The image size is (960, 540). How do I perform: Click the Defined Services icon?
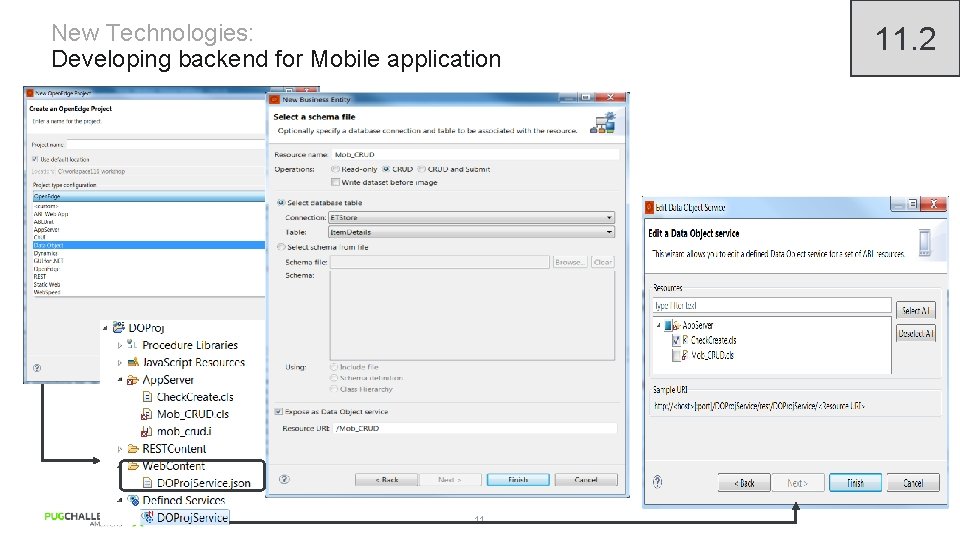133,500
